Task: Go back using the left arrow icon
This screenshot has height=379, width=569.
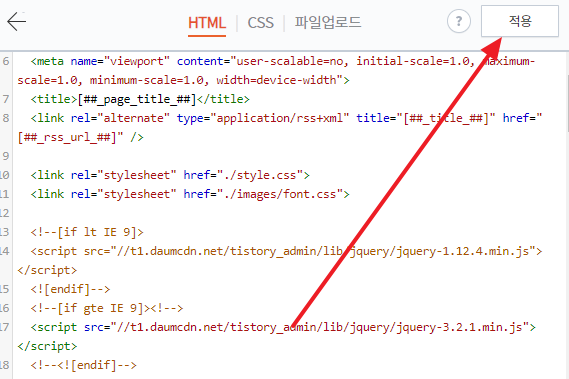Action: point(16,21)
